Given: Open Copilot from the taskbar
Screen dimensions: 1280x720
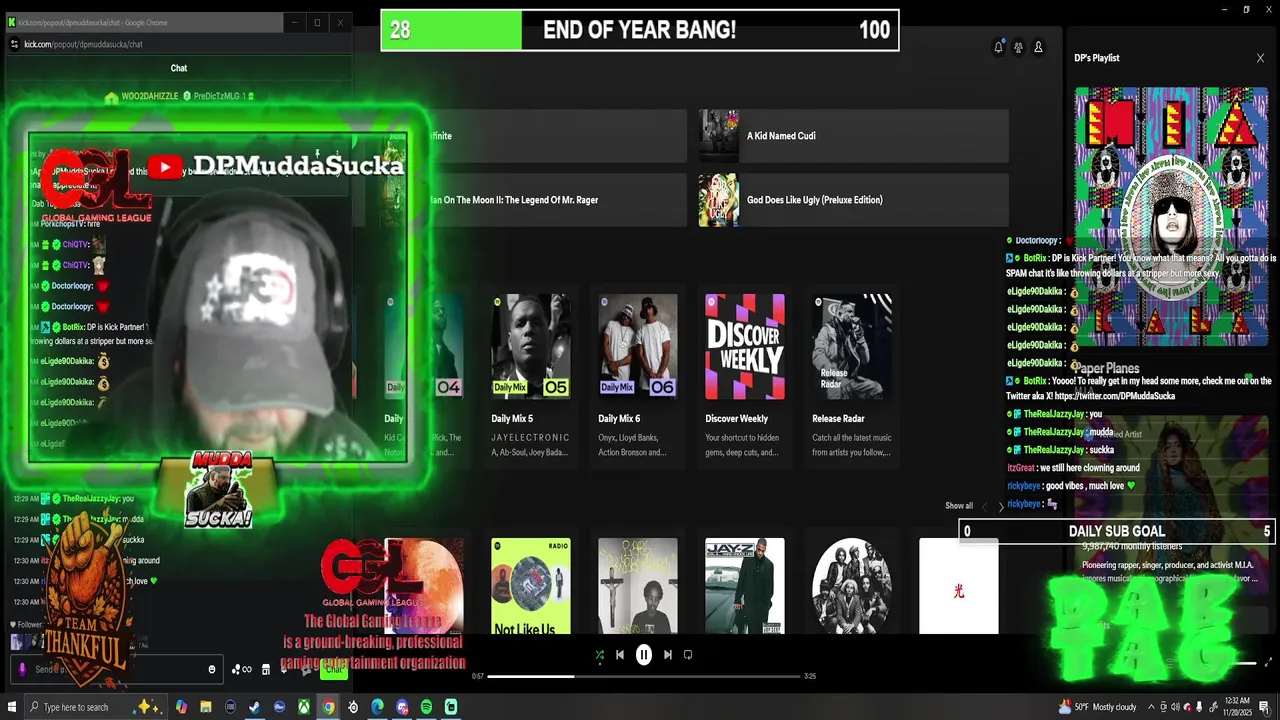Looking at the screenshot, I should click(x=181, y=707).
